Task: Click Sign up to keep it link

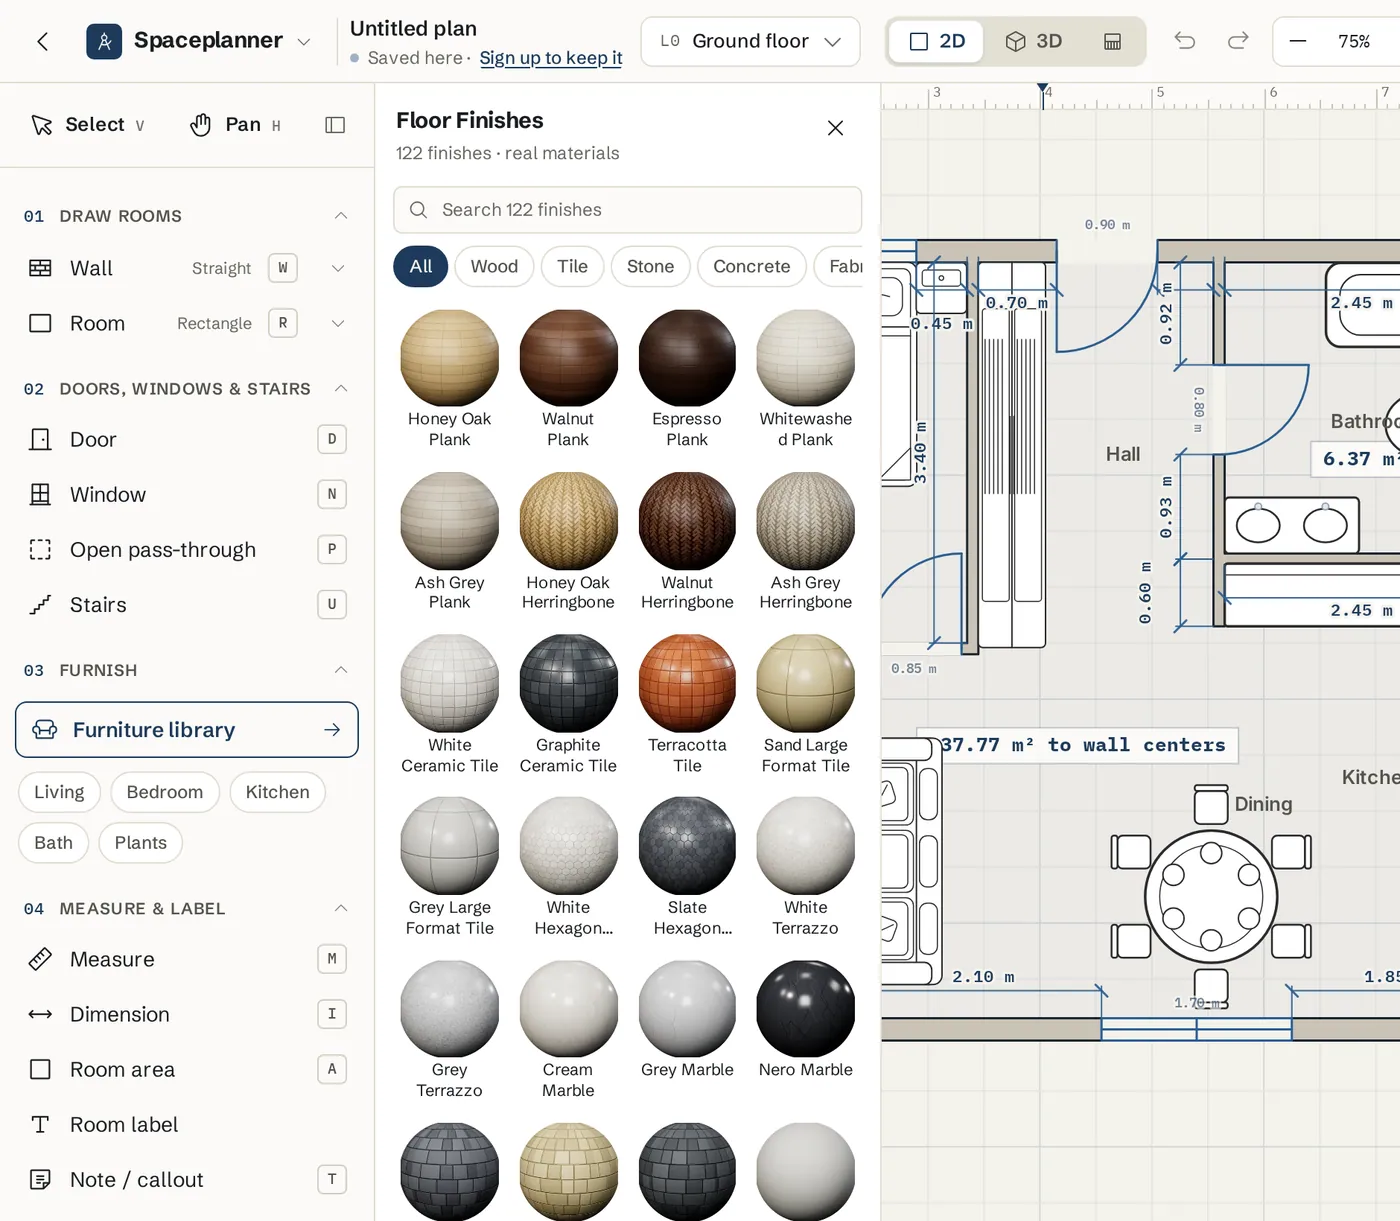Action: [551, 58]
